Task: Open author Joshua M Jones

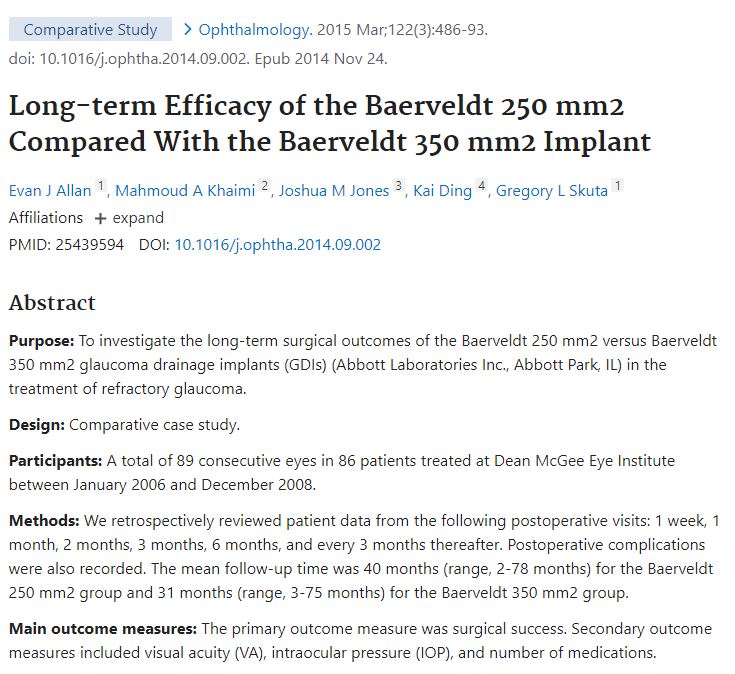Action: point(334,191)
